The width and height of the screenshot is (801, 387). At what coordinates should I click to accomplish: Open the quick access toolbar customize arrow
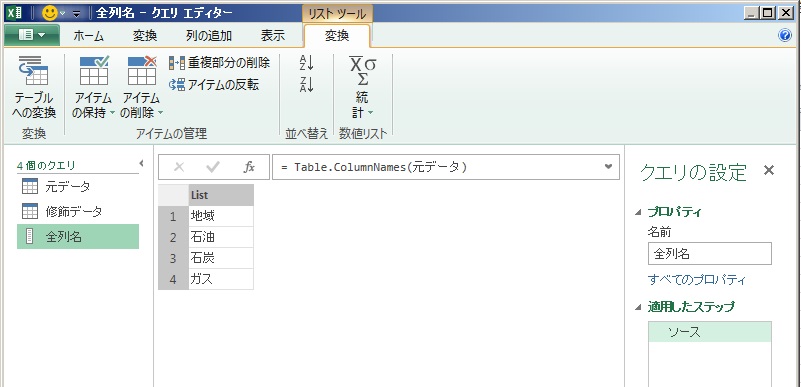pyautogui.click(x=77, y=13)
